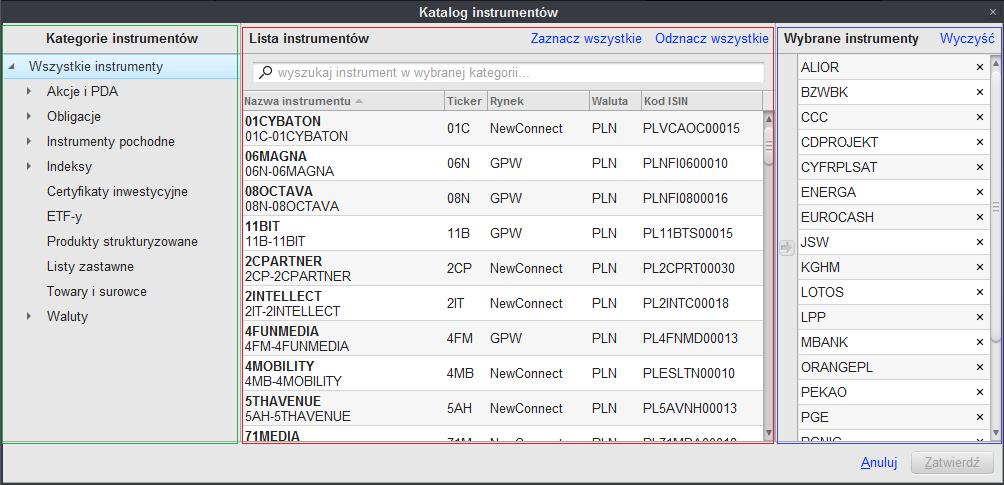Screen dimensions: 1004x485
Task: Sort by Ticker column header
Action: [466, 101]
